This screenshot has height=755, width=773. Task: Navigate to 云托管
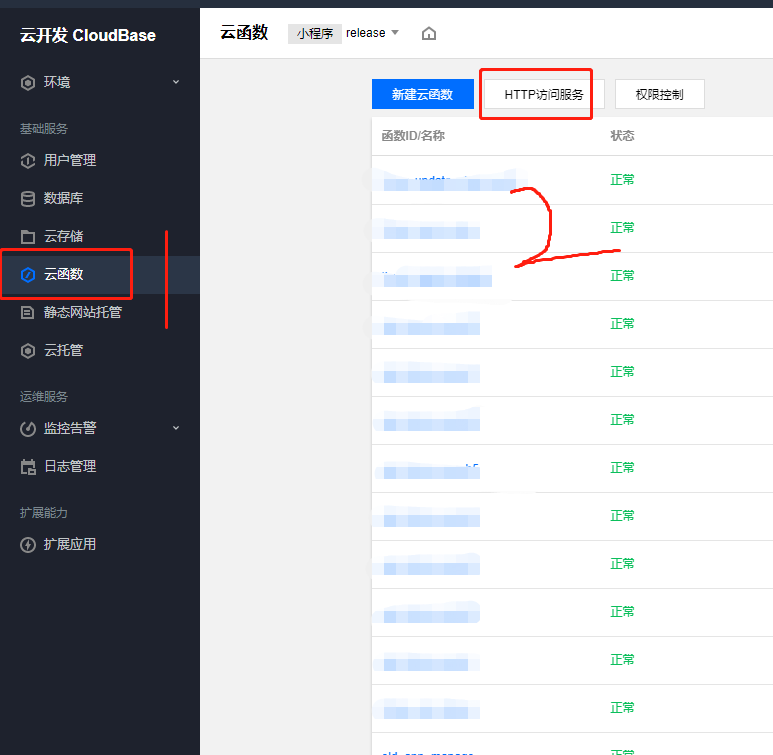64,350
